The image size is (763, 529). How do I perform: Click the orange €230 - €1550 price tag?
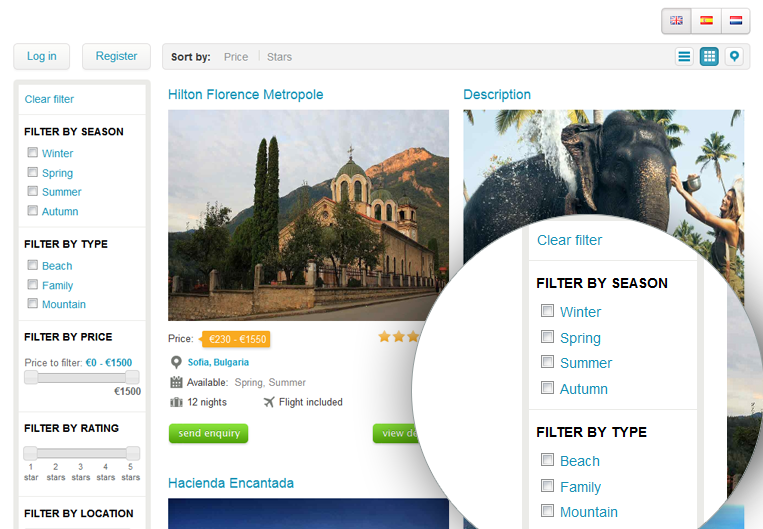click(236, 339)
